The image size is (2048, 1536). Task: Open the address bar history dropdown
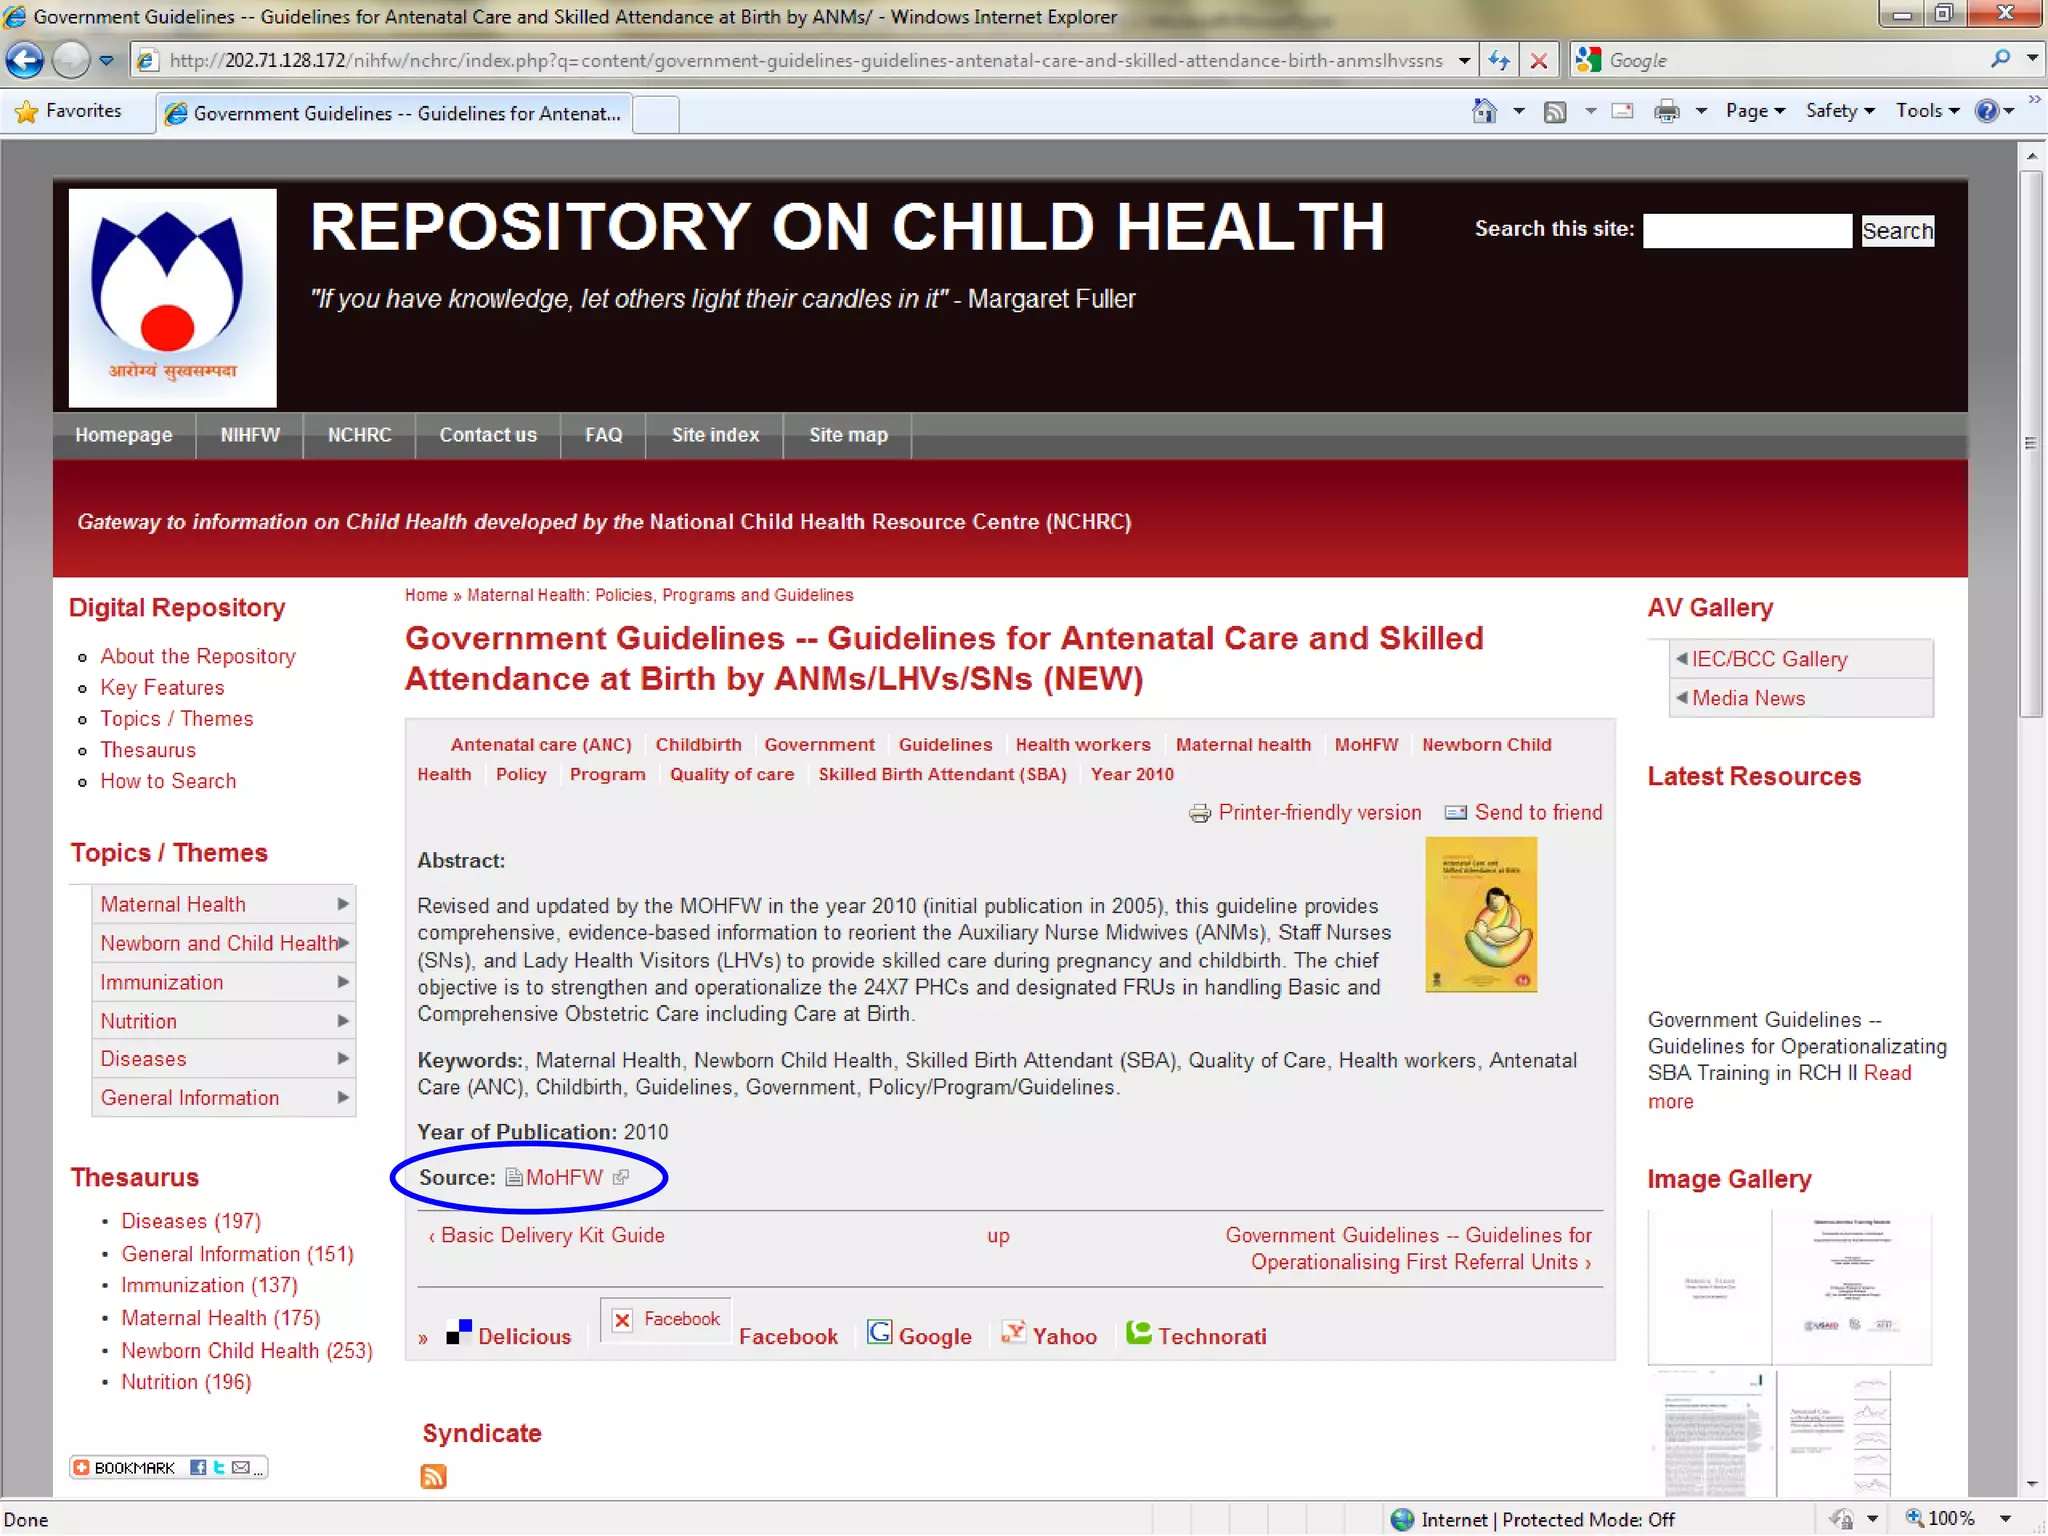coord(1464,61)
